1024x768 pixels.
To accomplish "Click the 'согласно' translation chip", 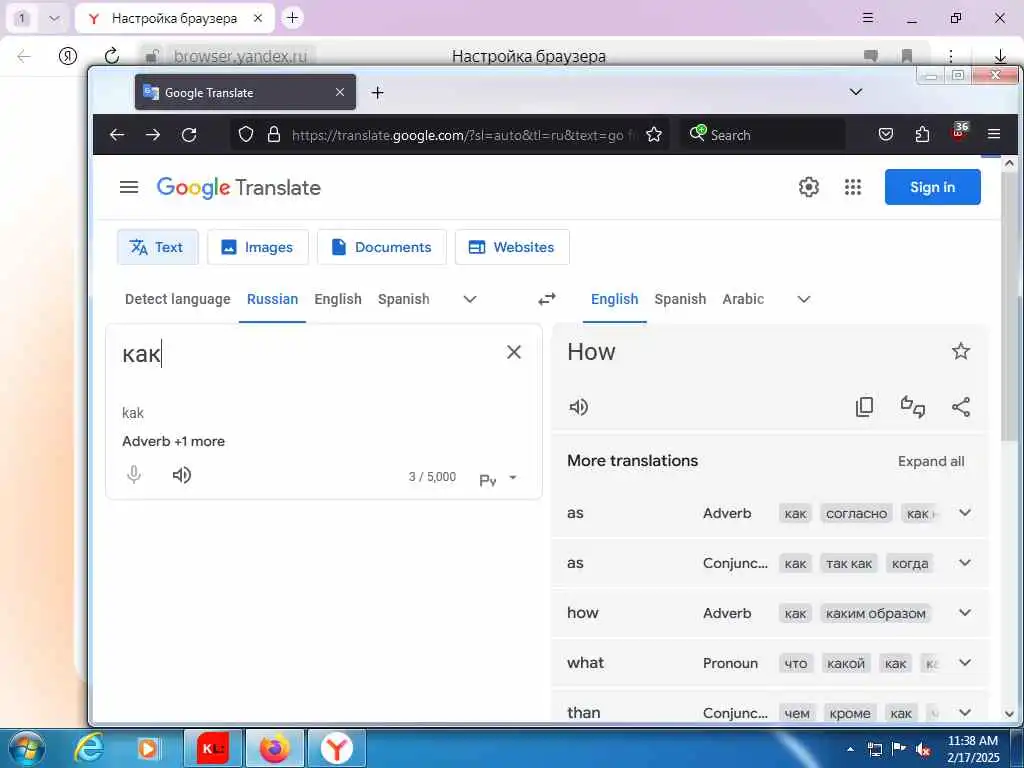I will pyautogui.click(x=856, y=513).
